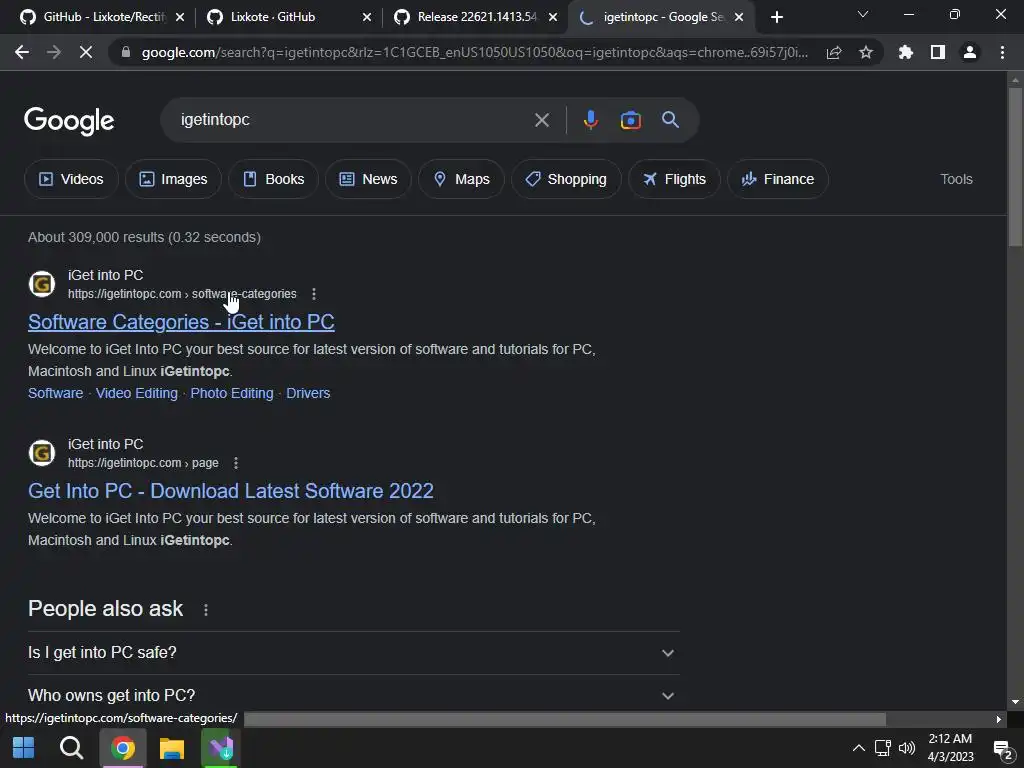The image size is (1024, 768).
Task: Click the share page icon in address bar
Action: (x=834, y=52)
